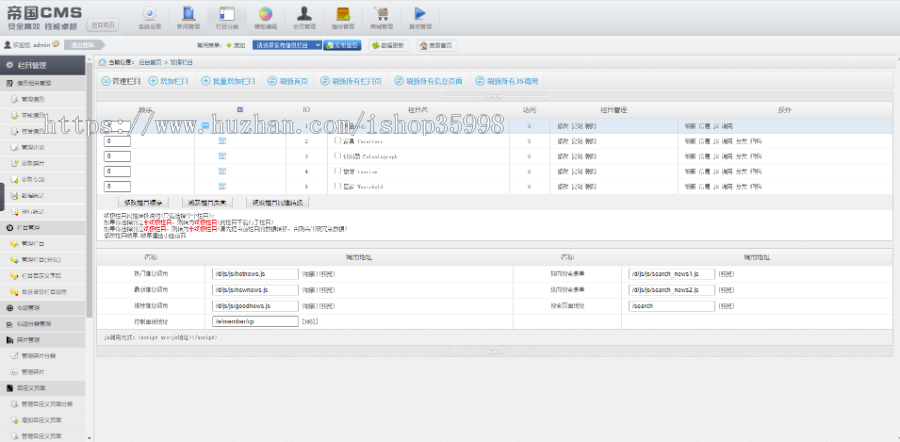The width and height of the screenshot is (900, 442).
Task: Click the 栏目分类 column category icon
Action: click(226, 16)
